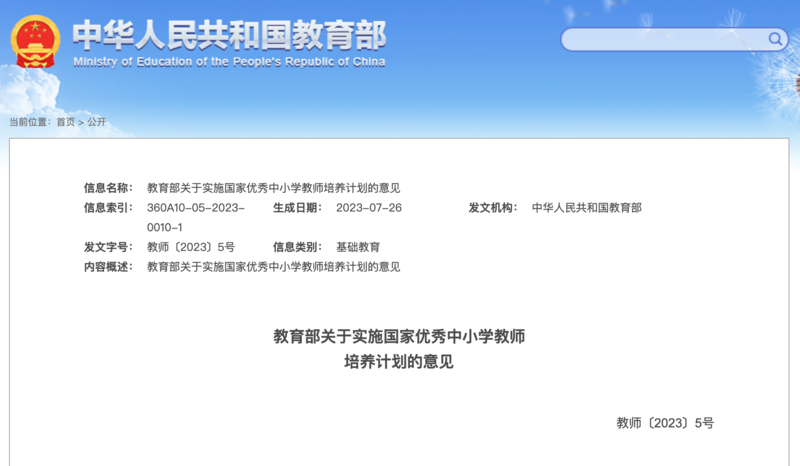The width and height of the screenshot is (800, 466).
Task: Click the index number 360A10-05-2023-0010-1
Action: pos(195,217)
